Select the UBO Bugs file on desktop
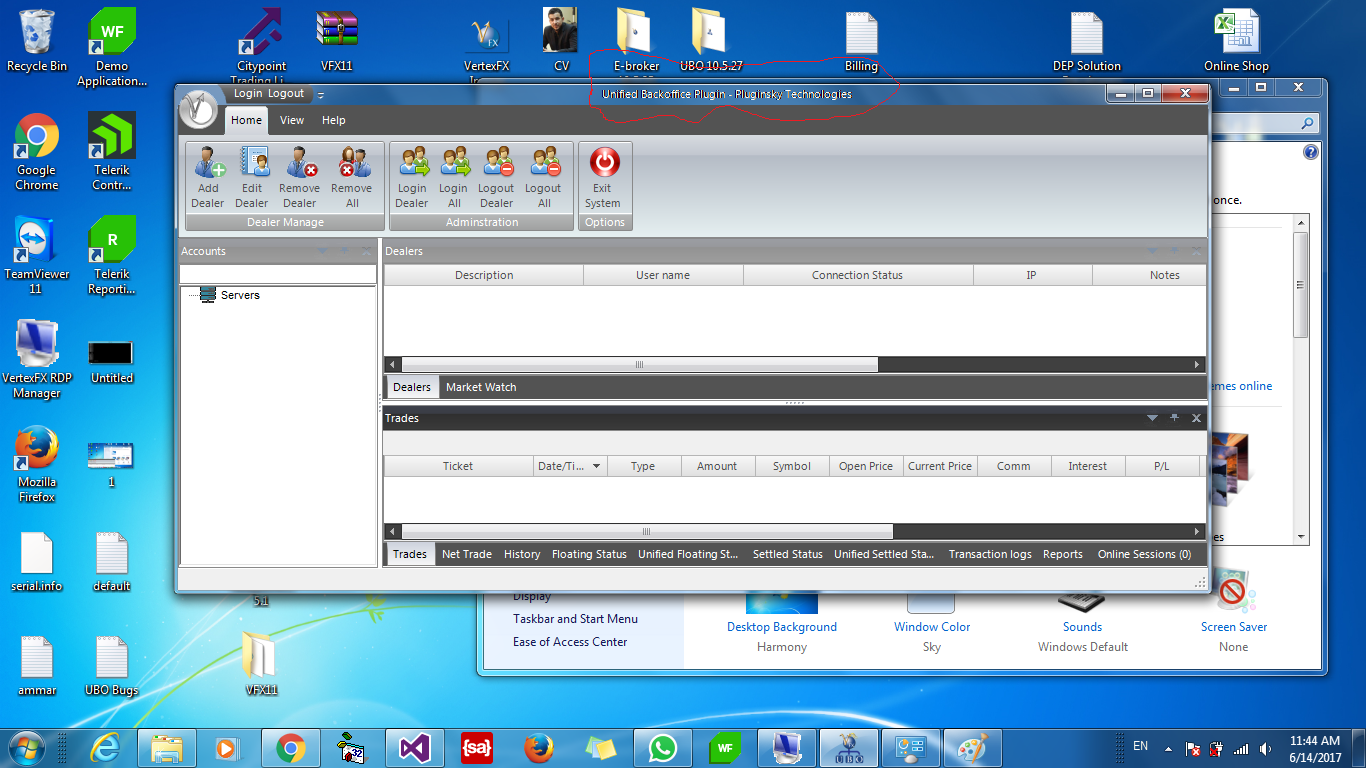Viewport: 1366px width, 768px height. pyautogui.click(x=112, y=666)
